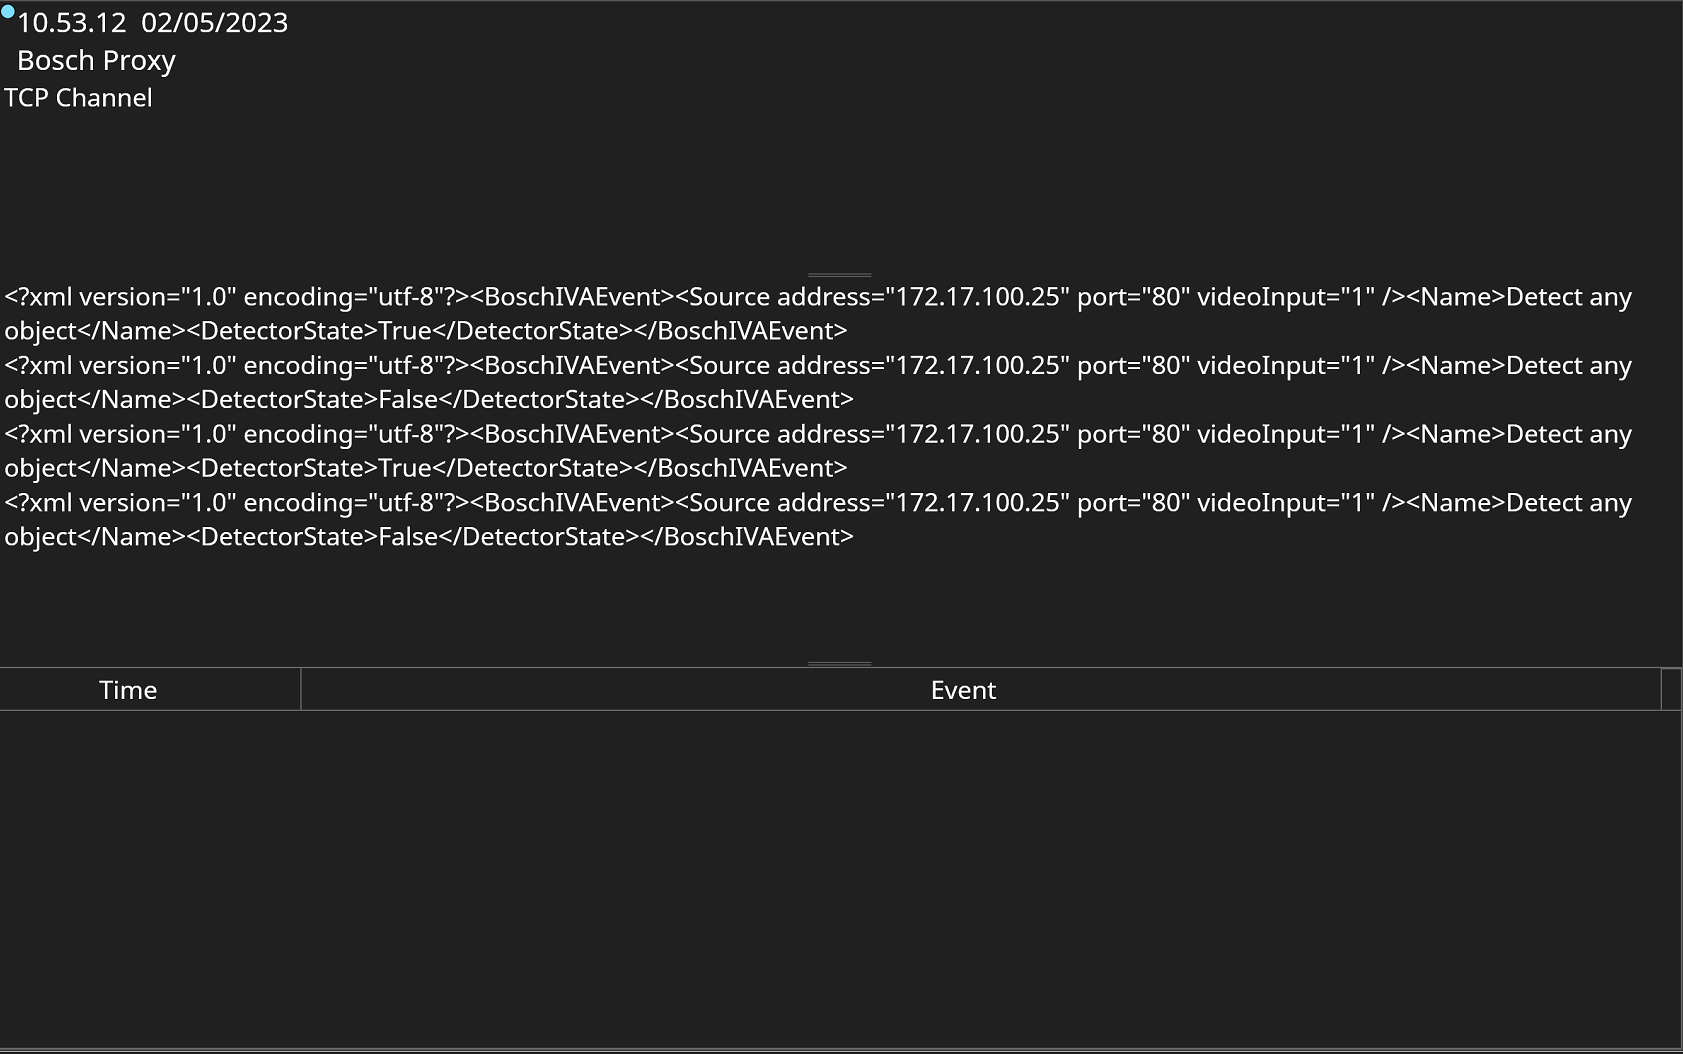The width and height of the screenshot is (1683, 1054).
Task: Select the last BoschIVAEvent XML line
Action: 817,503
